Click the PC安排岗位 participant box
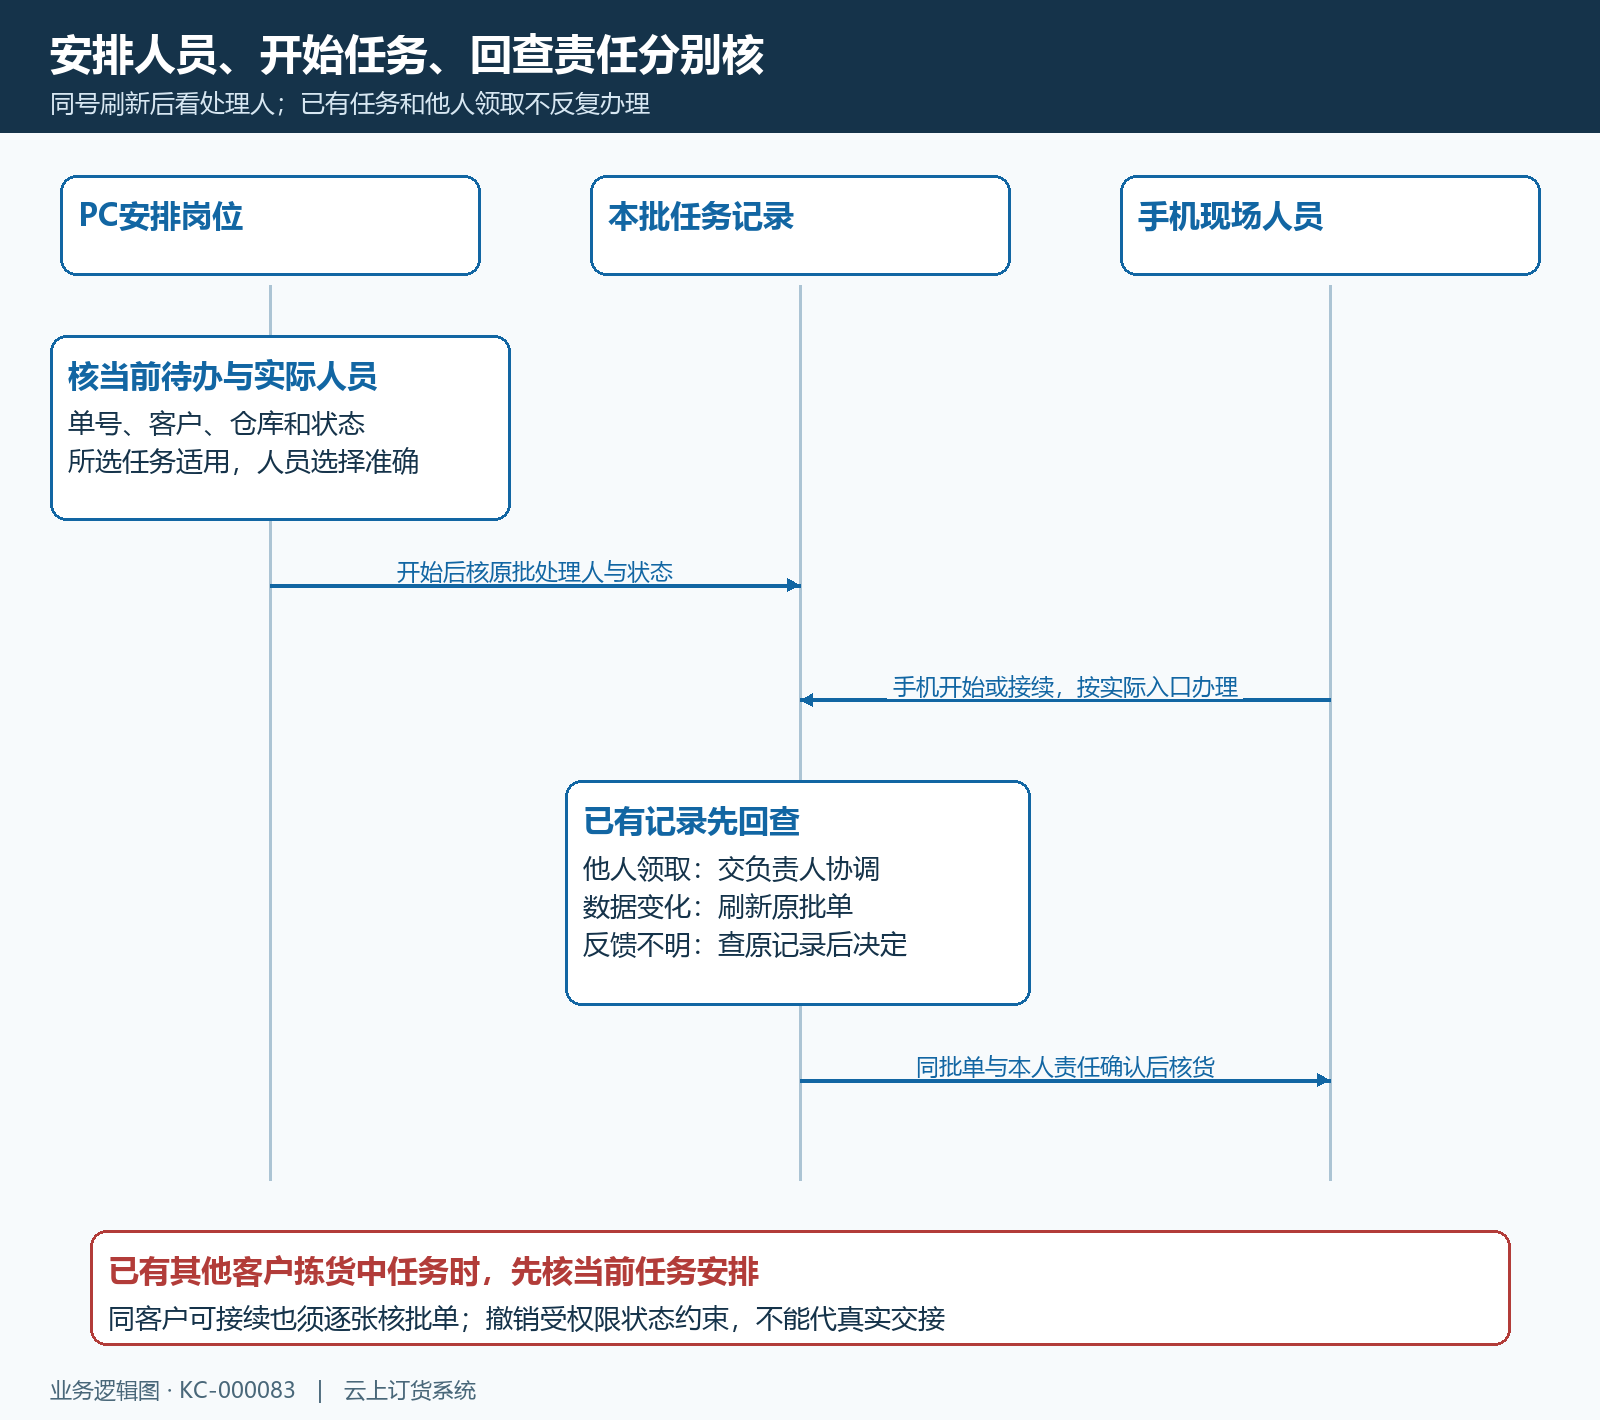The height and width of the screenshot is (1420, 1600). tap(270, 226)
